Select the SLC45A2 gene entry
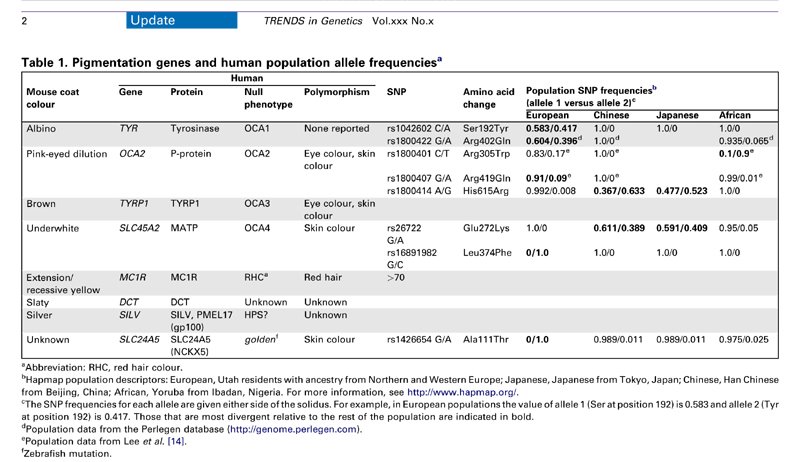 [139, 227]
